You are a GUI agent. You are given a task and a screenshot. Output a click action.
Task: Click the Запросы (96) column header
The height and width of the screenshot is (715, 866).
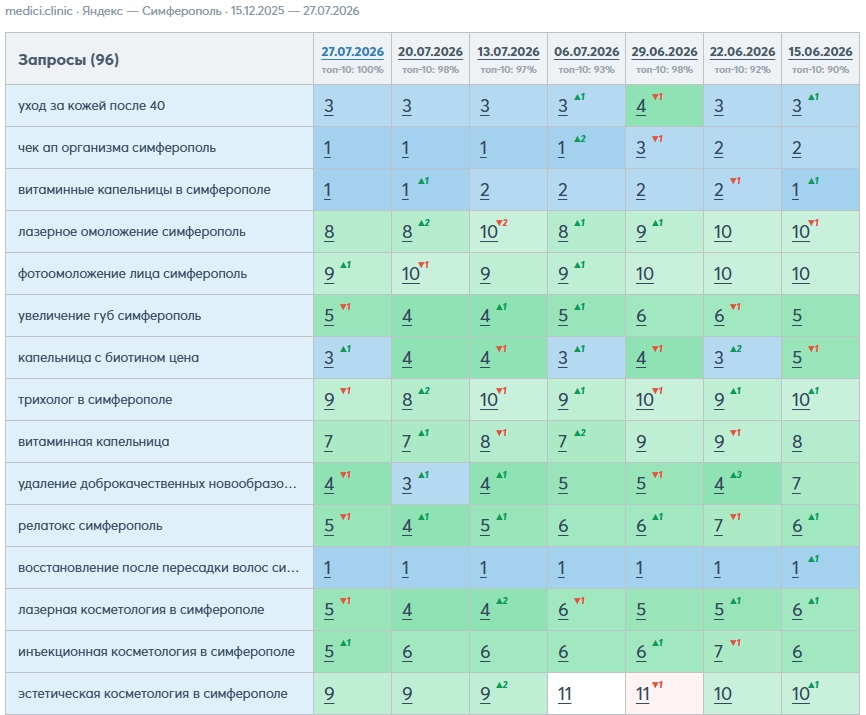pos(68,60)
